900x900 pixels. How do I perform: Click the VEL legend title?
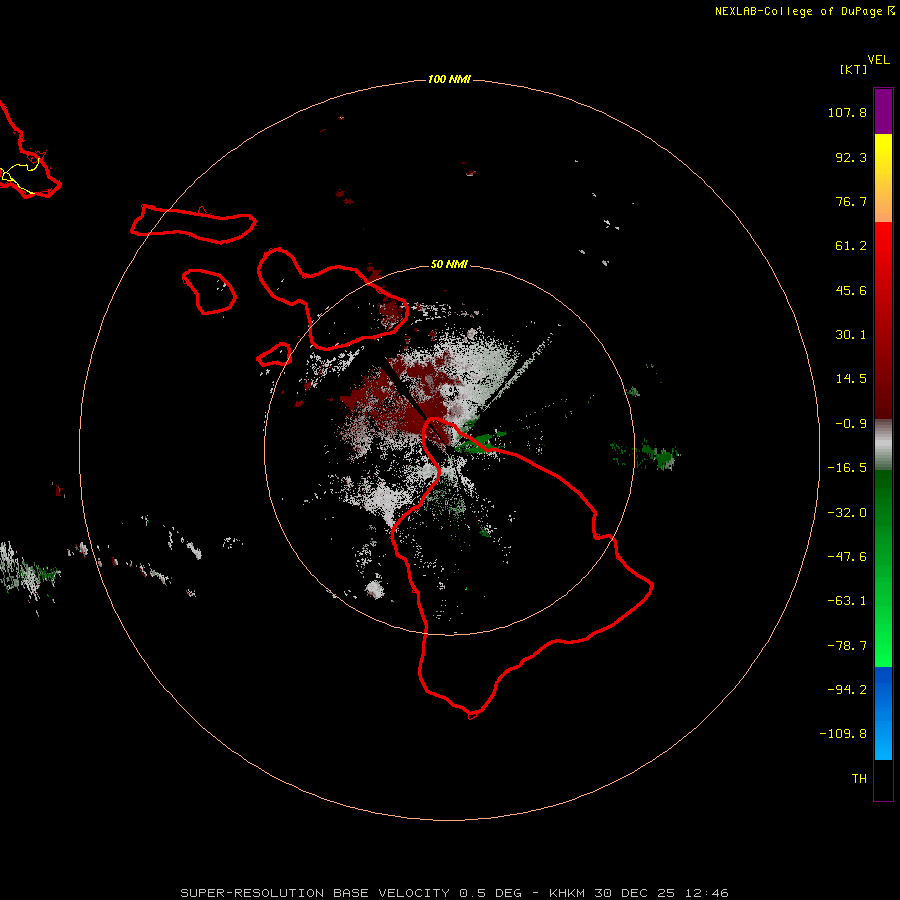(x=878, y=60)
